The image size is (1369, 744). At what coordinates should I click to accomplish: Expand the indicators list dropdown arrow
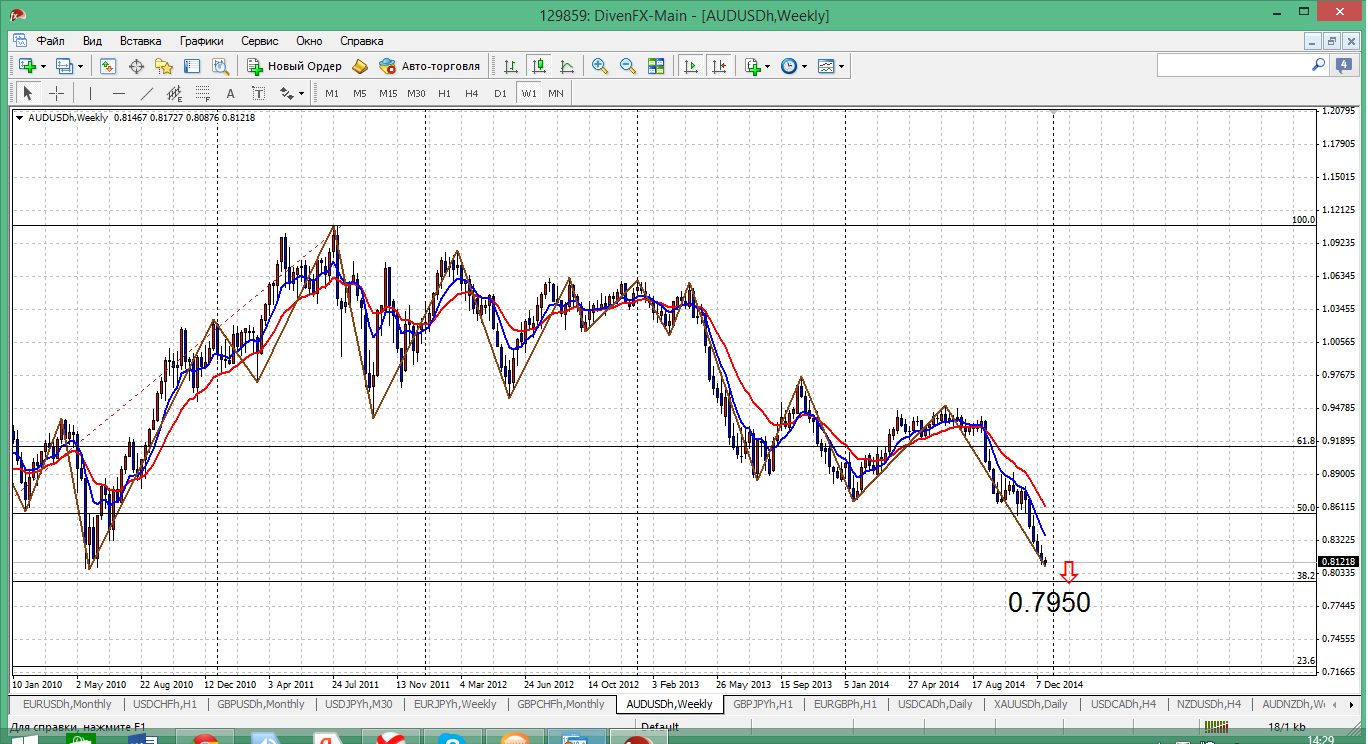point(767,66)
